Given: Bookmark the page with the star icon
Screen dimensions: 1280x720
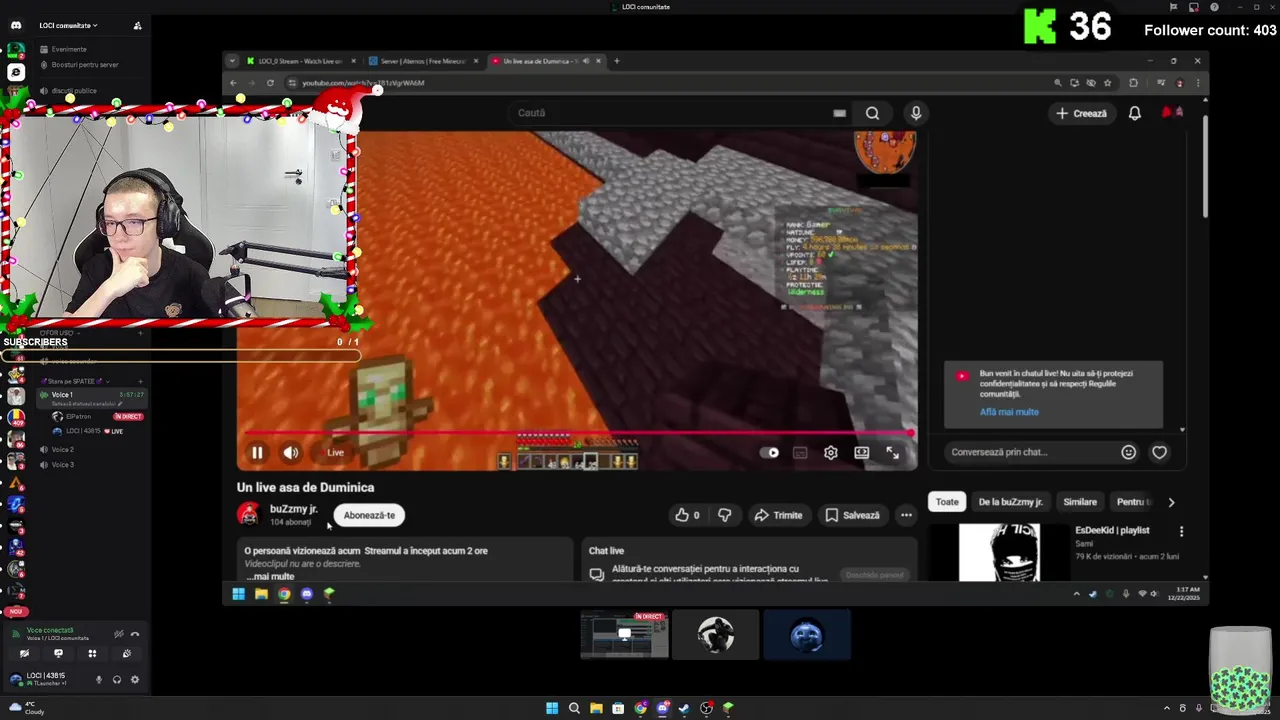Looking at the screenshot, I should (x=1107, y=83).
